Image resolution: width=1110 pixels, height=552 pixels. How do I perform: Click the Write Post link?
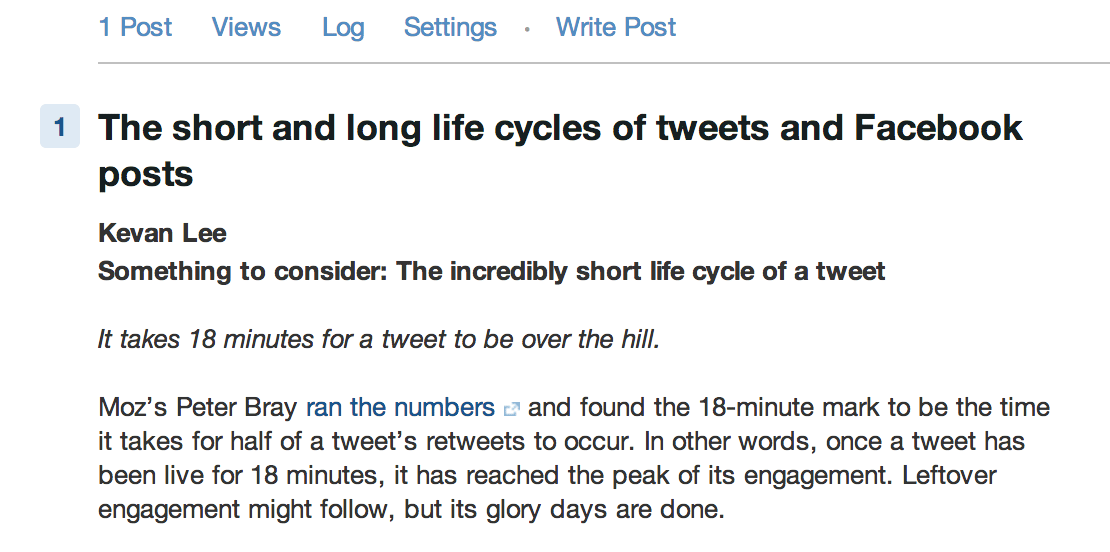pyautogui.click(x=616, y=27)
